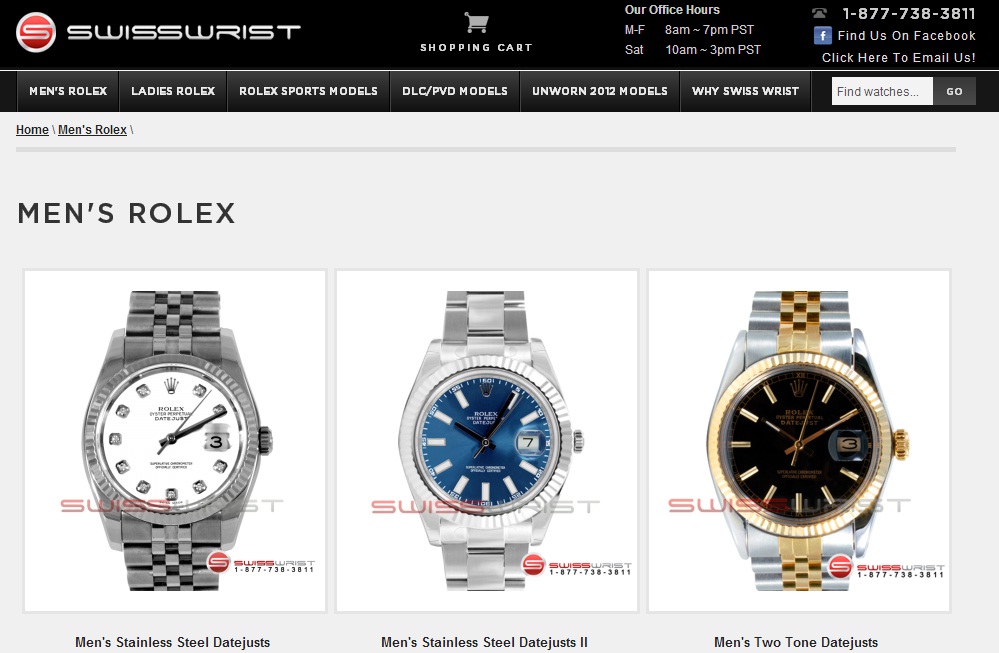The height and width of the screenshot is (653, 999).
Task: Select Rolex Sports Models in navigation
Action: (308, 91)
